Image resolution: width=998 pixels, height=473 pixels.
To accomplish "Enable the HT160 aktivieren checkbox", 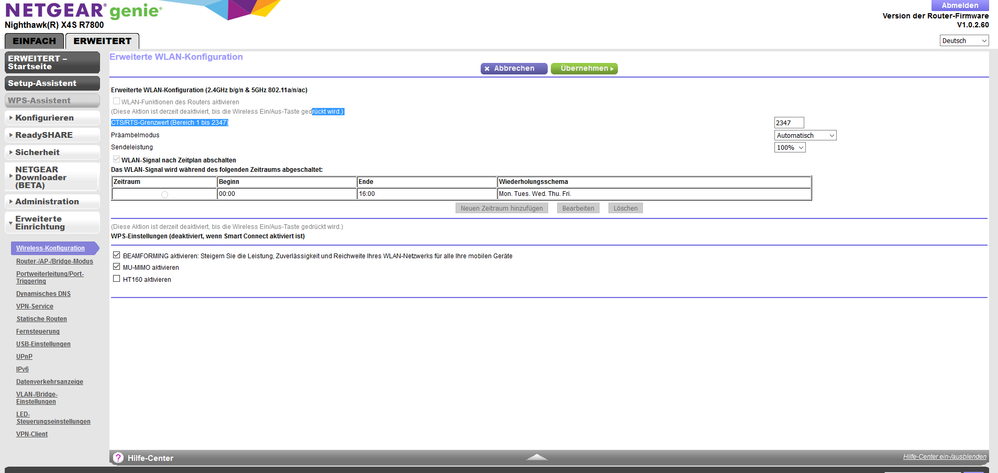I will [117, 279].
